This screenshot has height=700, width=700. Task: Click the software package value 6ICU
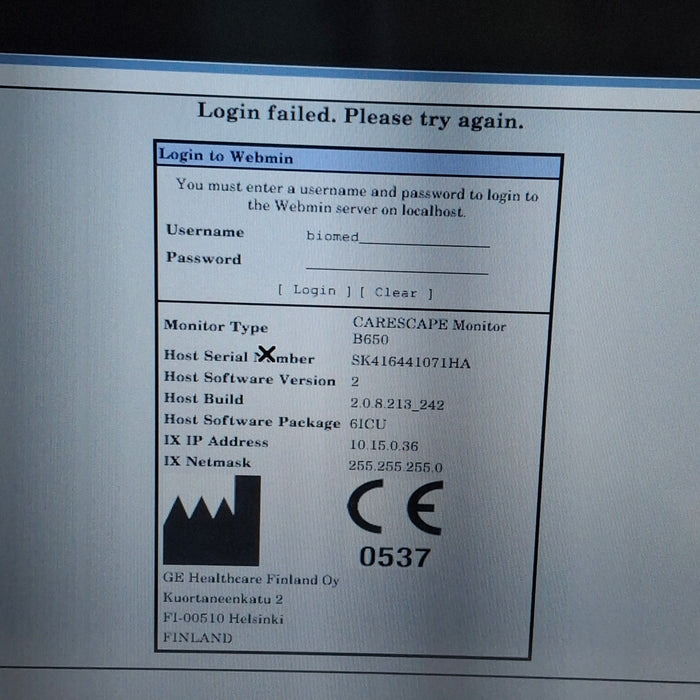pos(369,424)
